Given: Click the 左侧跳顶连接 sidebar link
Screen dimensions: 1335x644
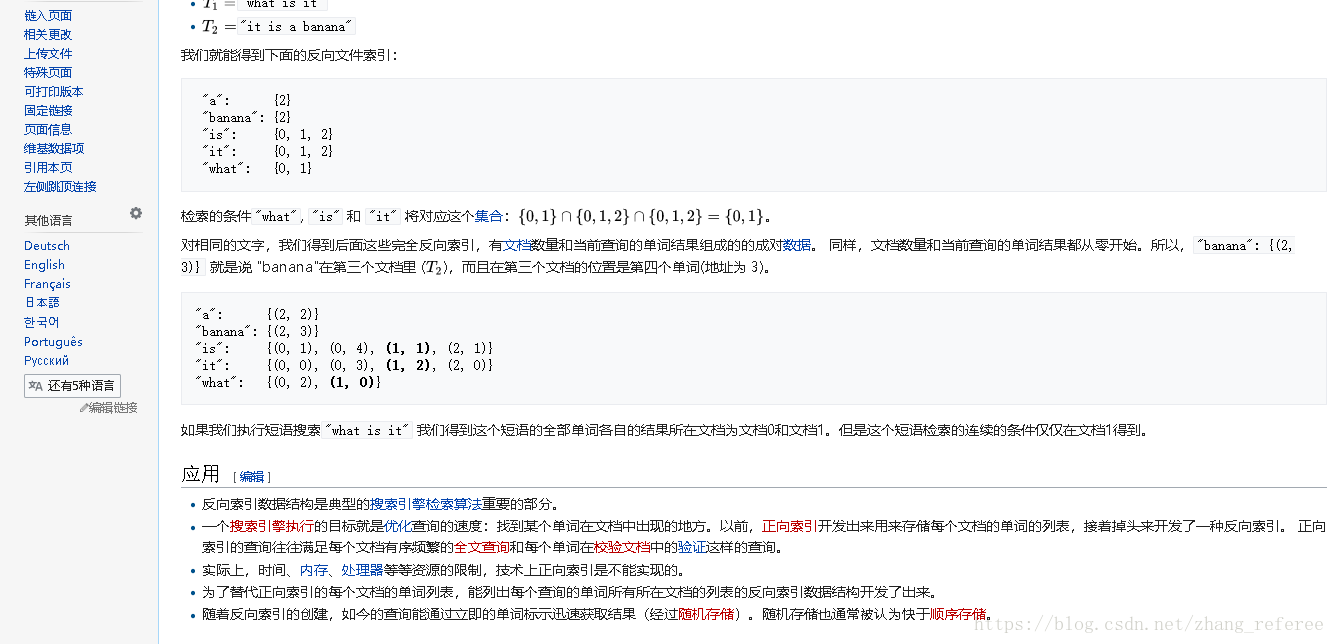Looking at the screenshot, I should coord(60,187).
